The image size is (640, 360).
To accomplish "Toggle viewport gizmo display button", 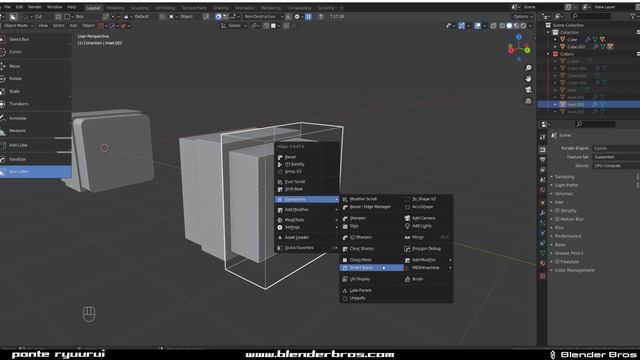I will click(x=462, y=25).
